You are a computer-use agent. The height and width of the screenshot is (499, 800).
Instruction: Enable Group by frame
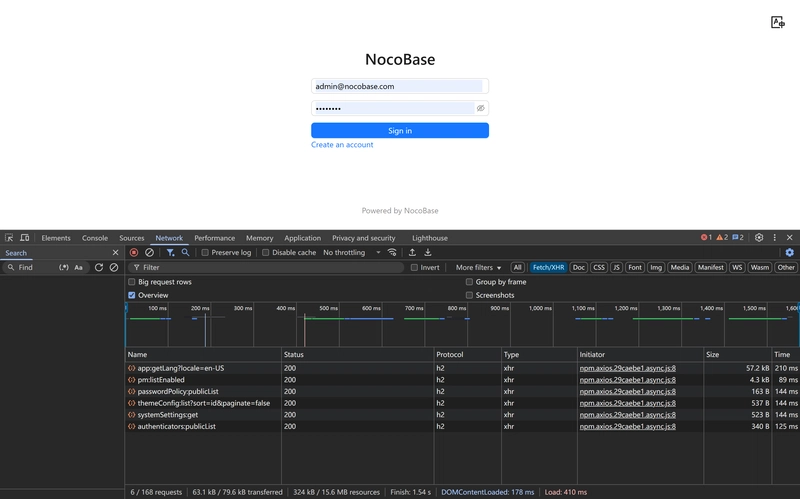coord(469,282)
